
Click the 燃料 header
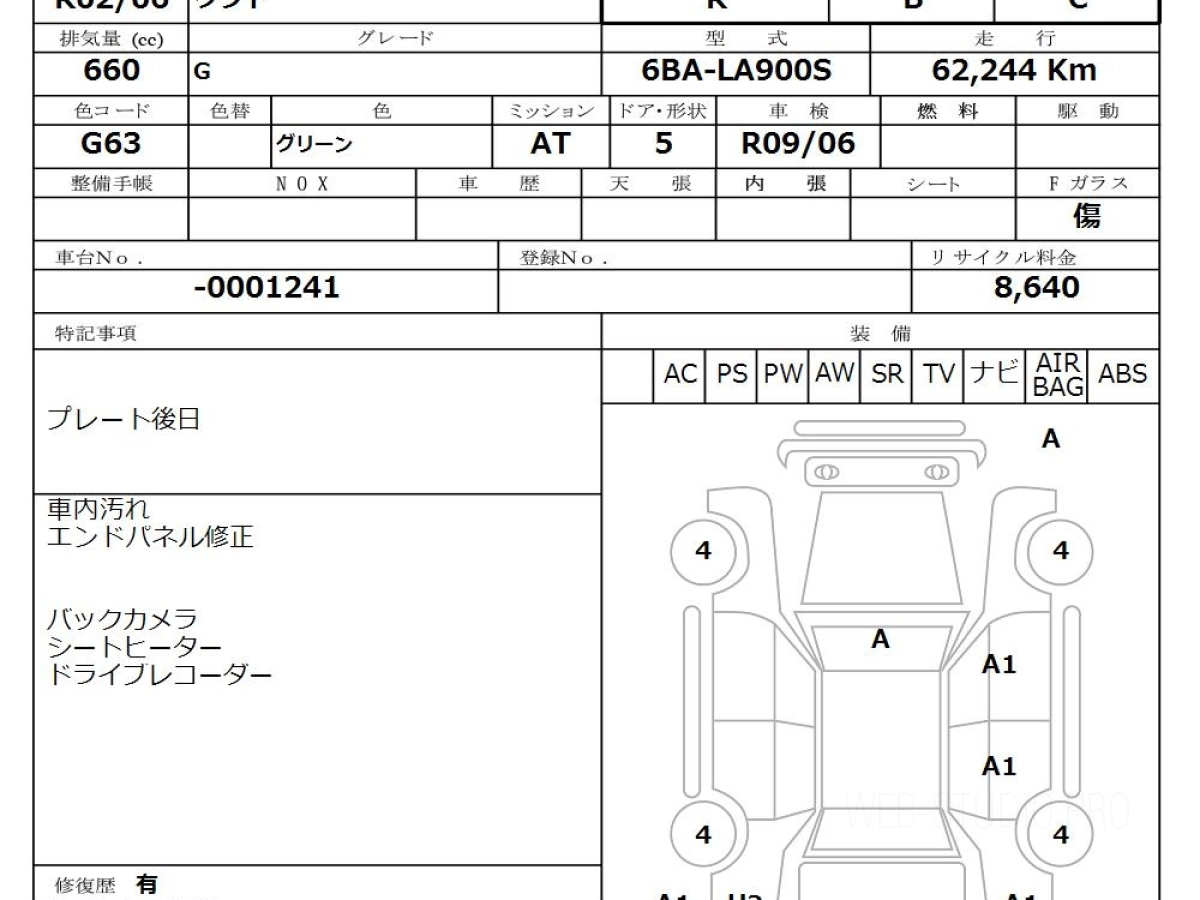[x=947, y=111]
